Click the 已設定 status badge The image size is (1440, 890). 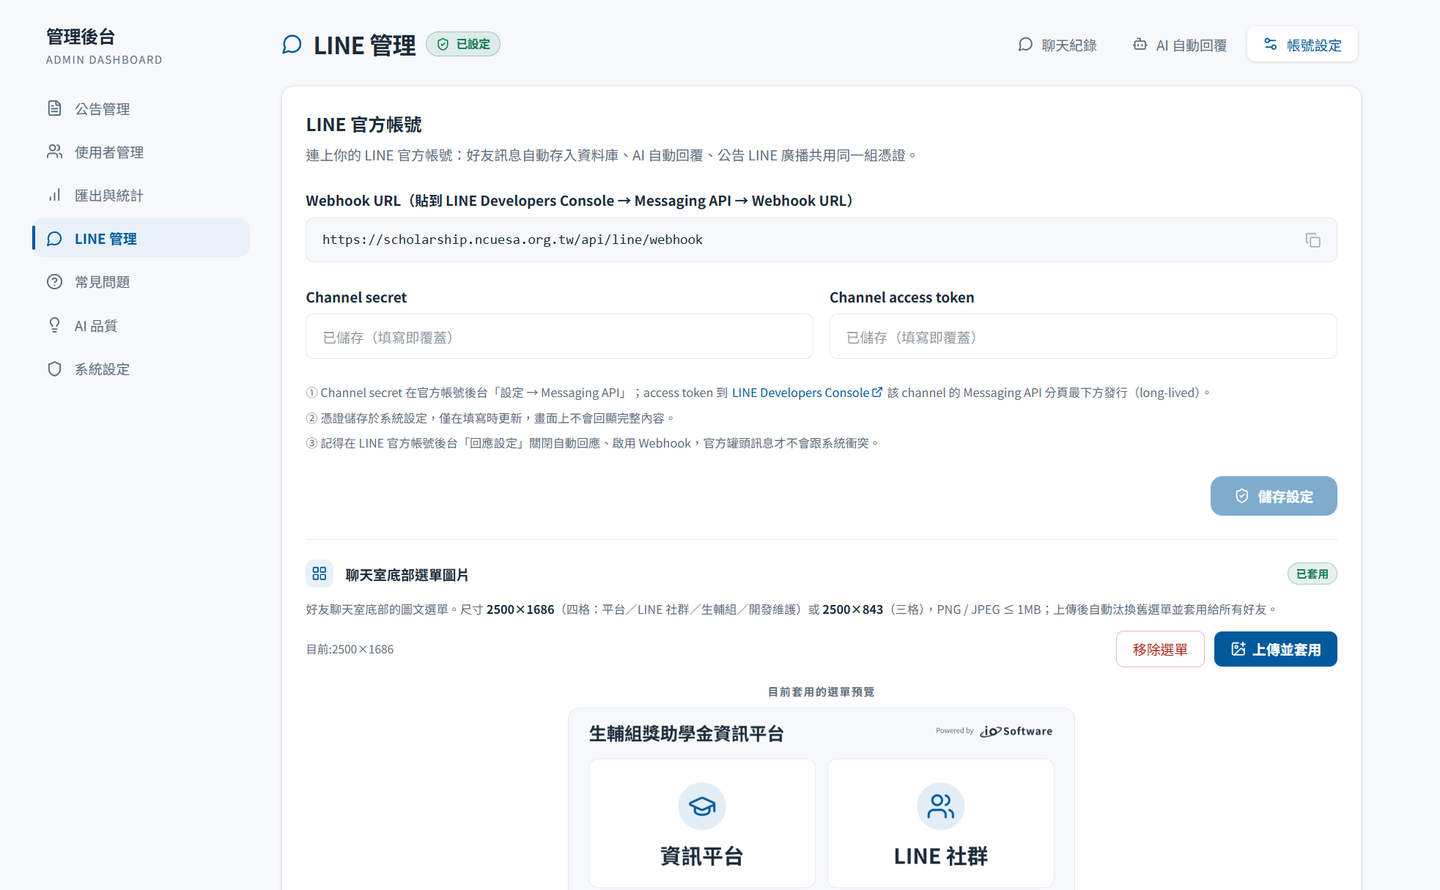click(x=463, y=44)
